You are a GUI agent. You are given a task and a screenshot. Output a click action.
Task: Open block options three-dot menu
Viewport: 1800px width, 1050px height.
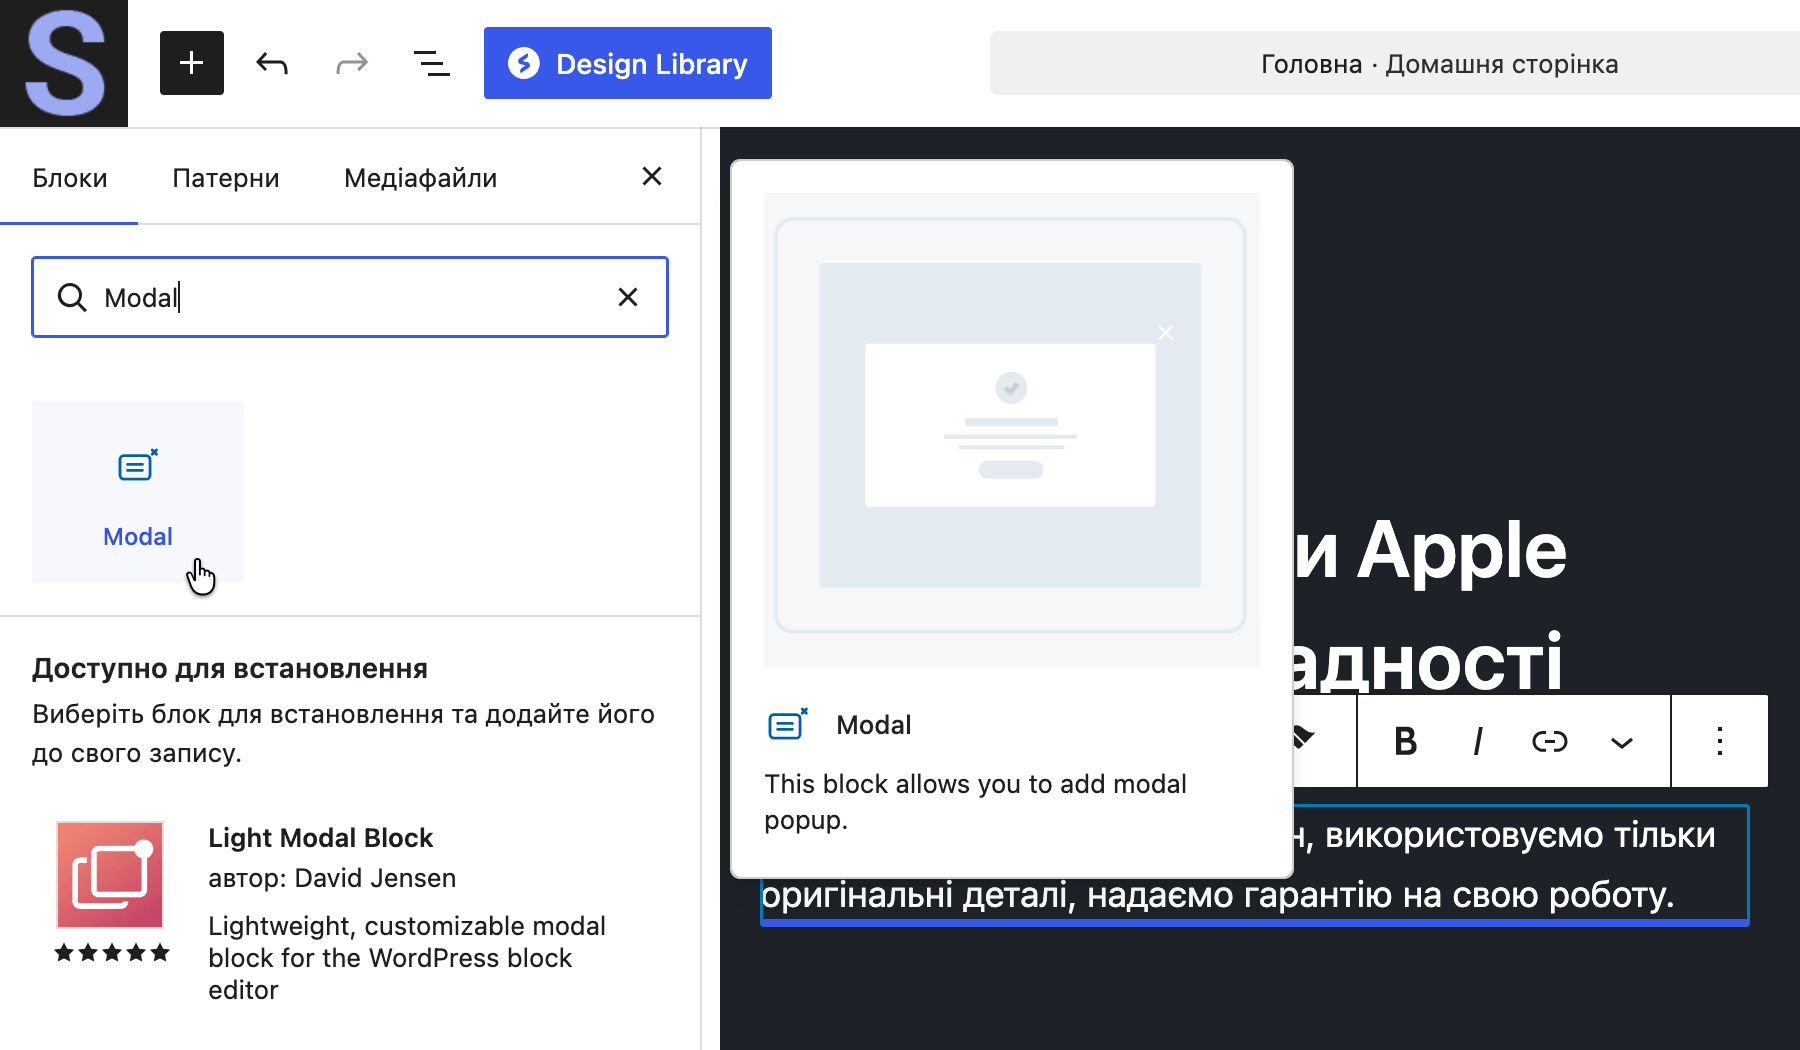pyautogui.click(x=1720, y=741)
